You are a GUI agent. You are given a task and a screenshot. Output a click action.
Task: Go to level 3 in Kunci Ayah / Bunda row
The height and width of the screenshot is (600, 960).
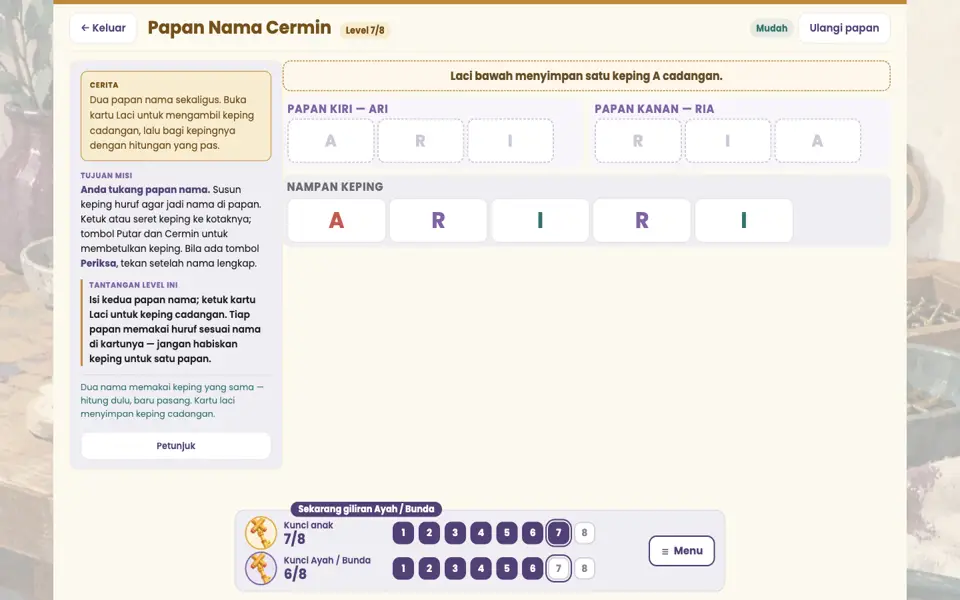coord(455,568)
